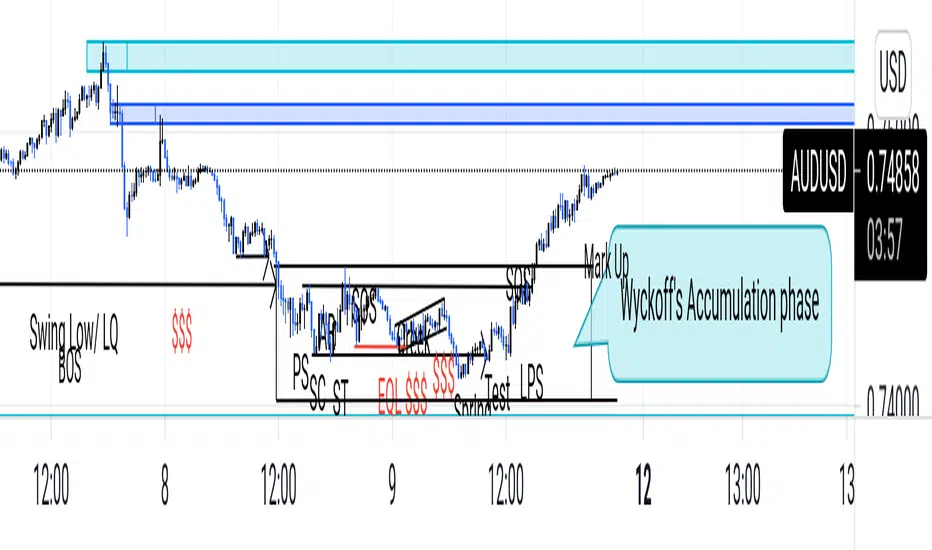Select the LPS annotation label

click(531, 382)
